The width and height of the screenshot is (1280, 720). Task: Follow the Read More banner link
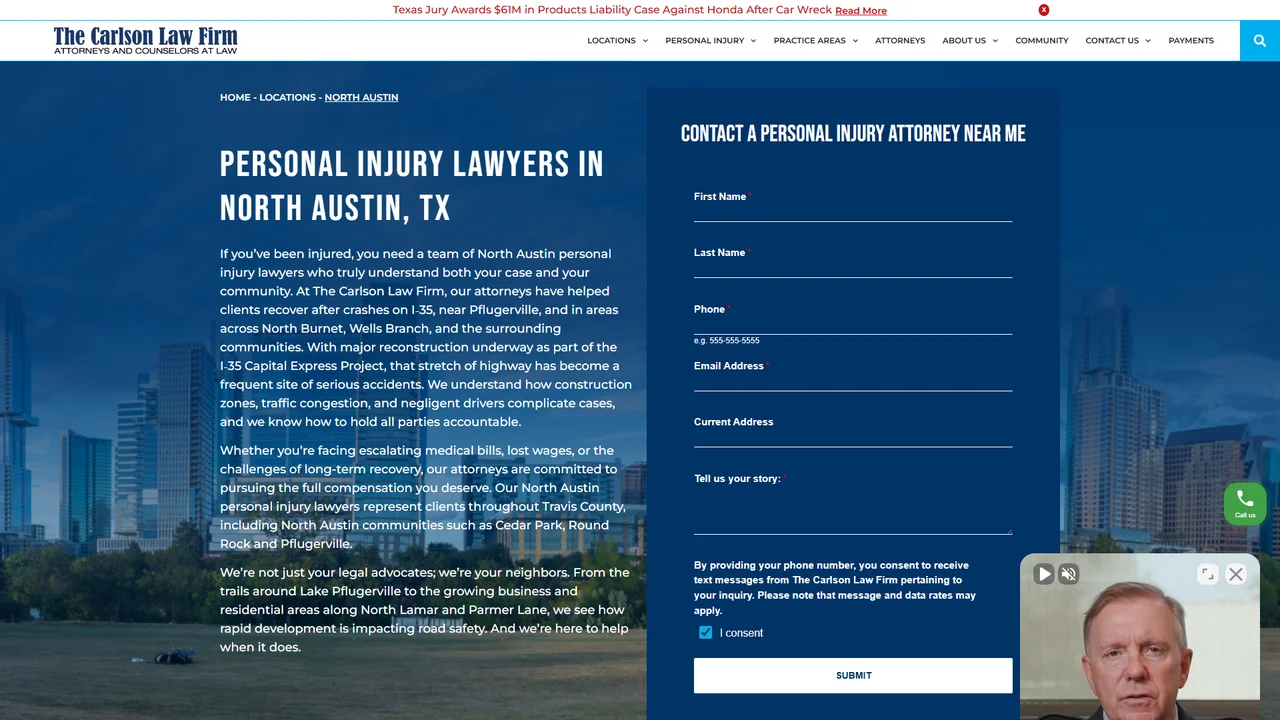861,11
